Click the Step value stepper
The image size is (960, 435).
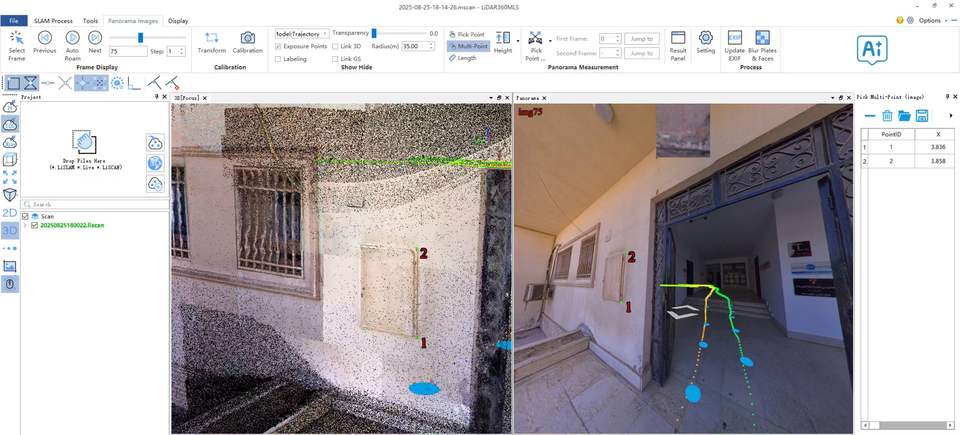(181, 51)
